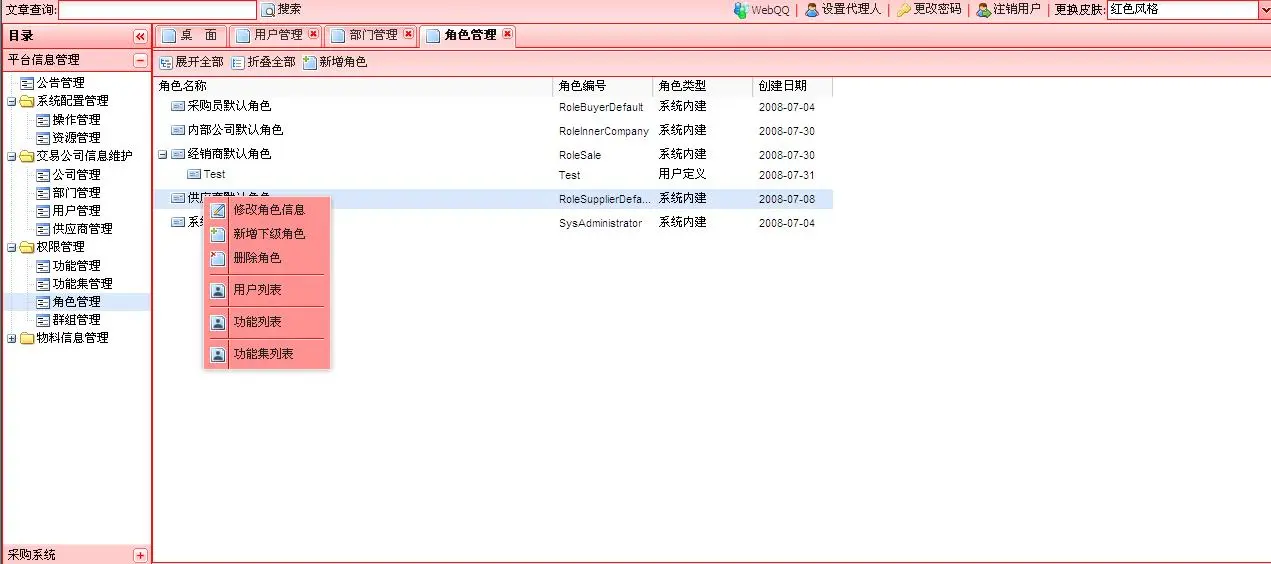Viewport: 1271px width, 564px height.
Task: Click the 内部公司默认角色 row icon
Action: coord(178,130)
